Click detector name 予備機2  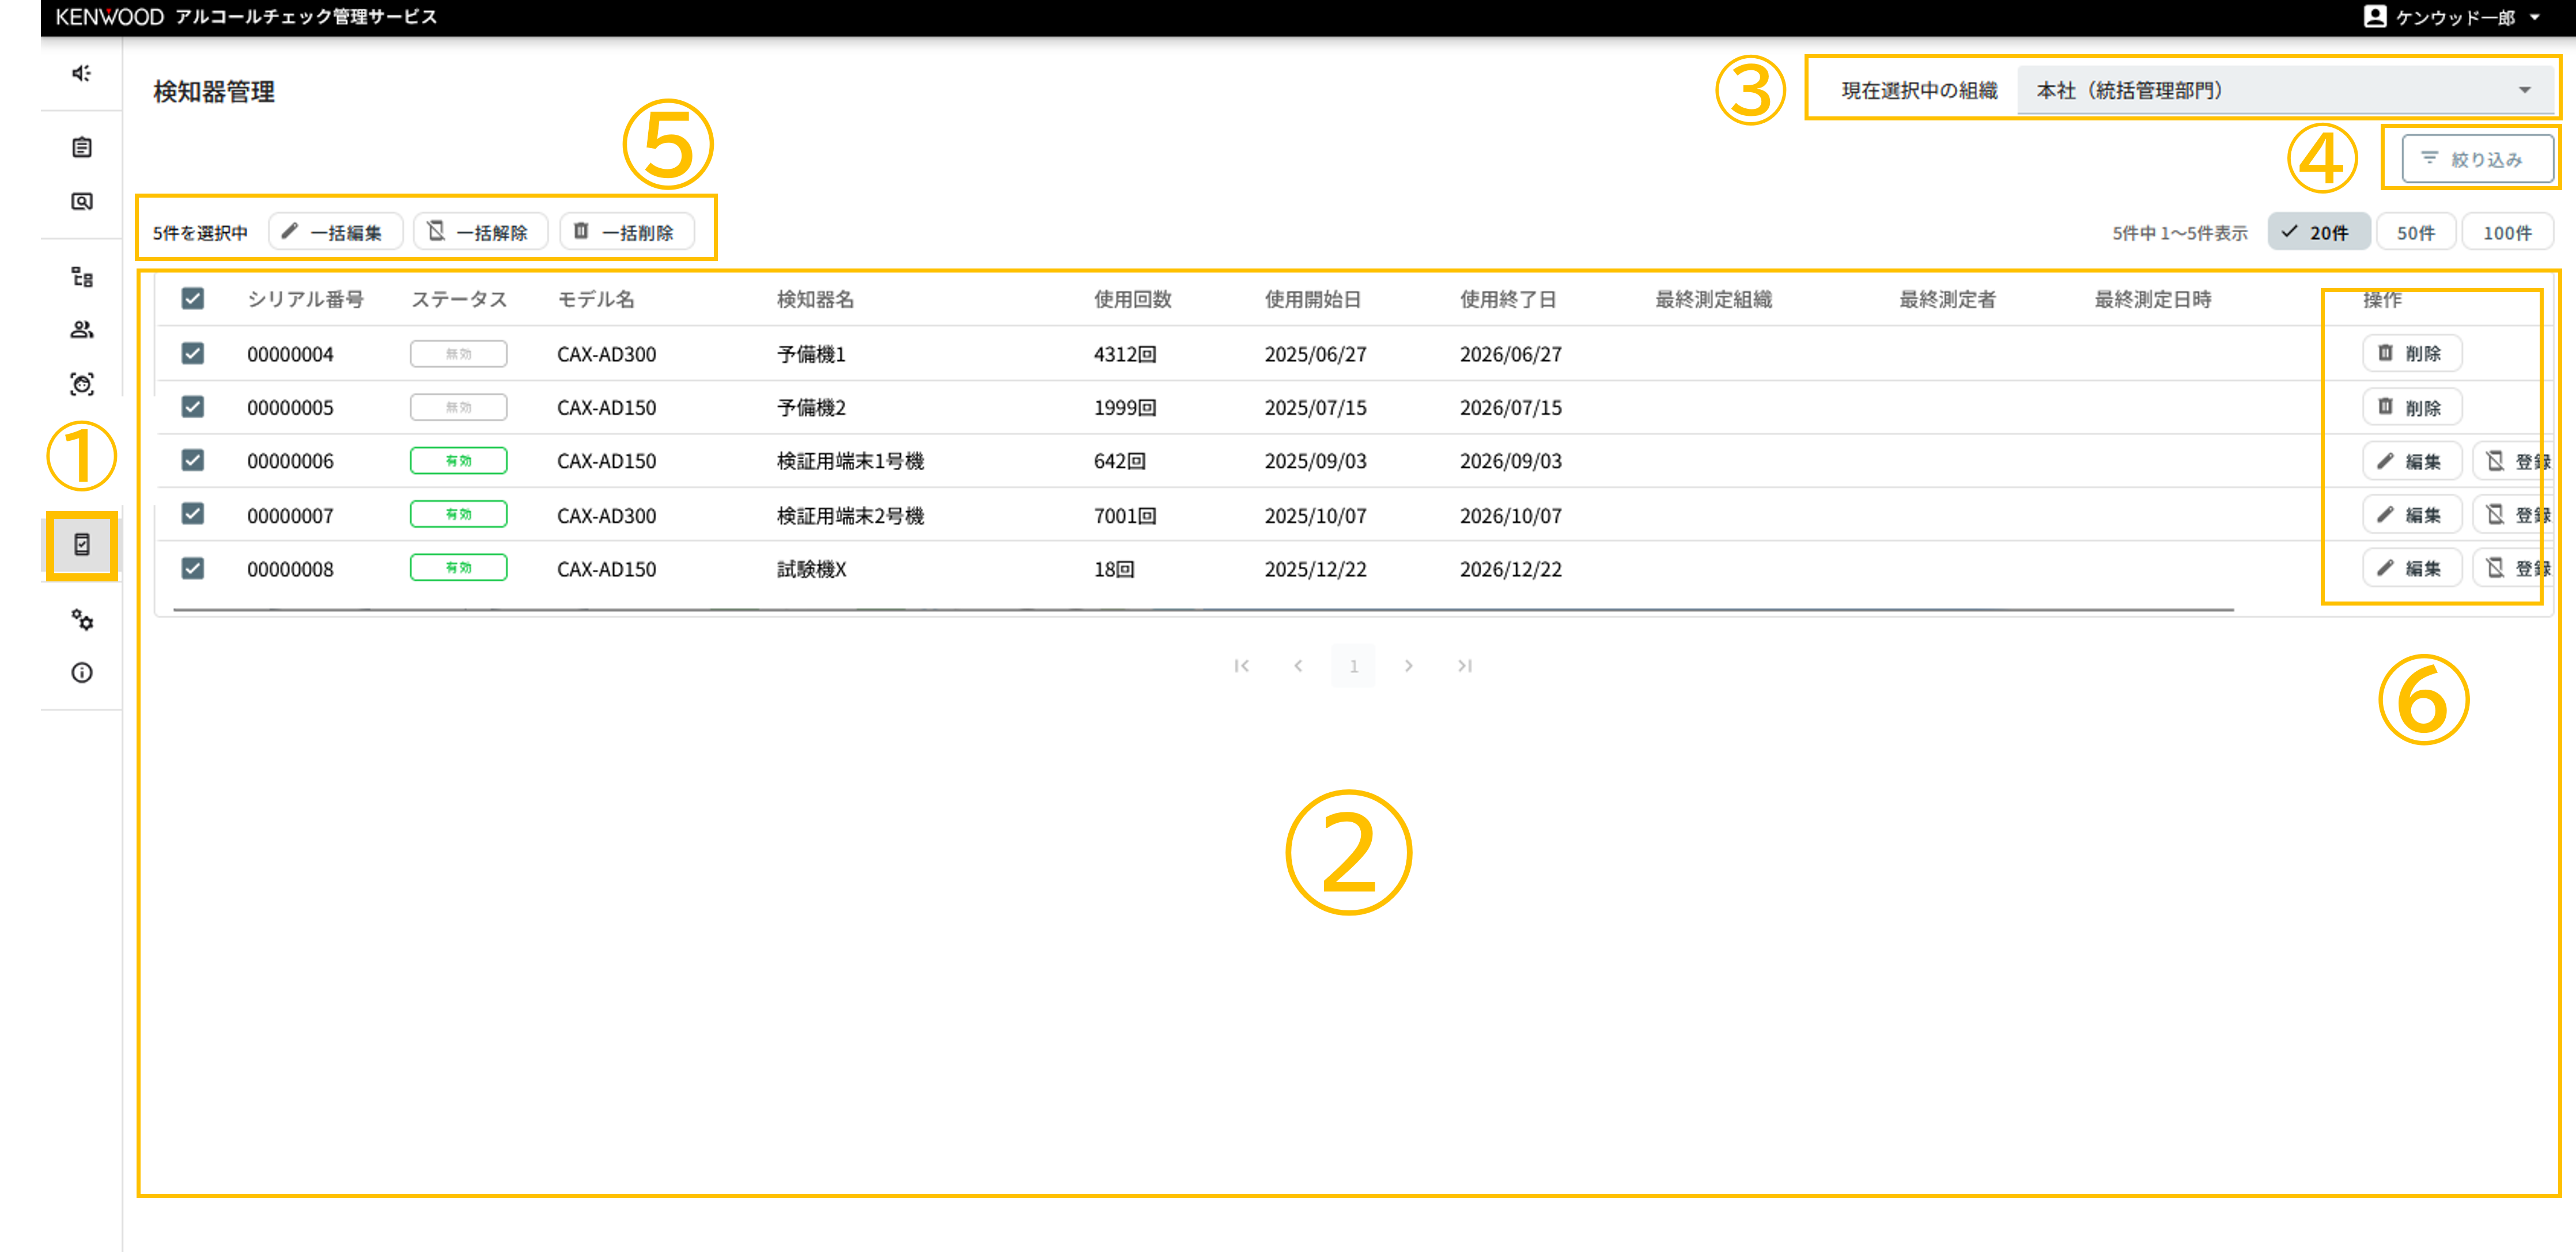(811, 407)
